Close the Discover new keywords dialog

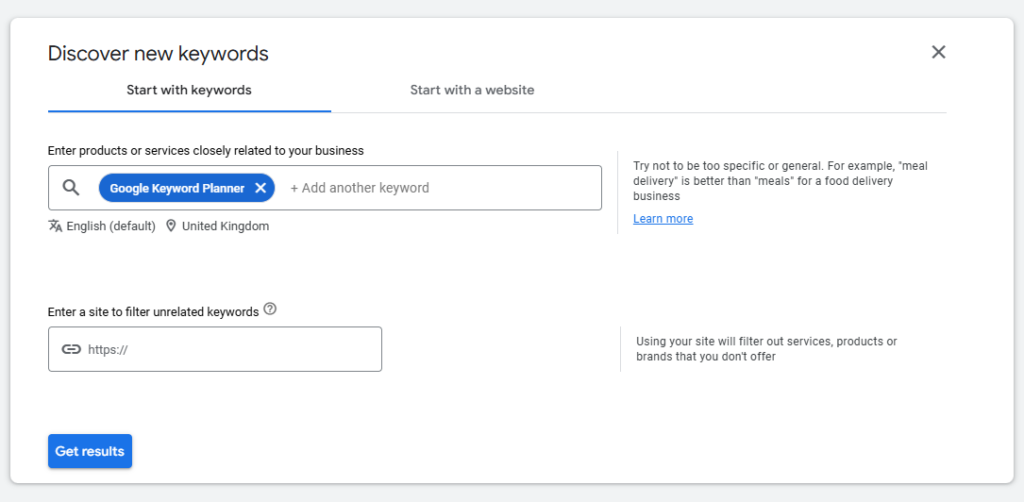(x=938, y=52)
